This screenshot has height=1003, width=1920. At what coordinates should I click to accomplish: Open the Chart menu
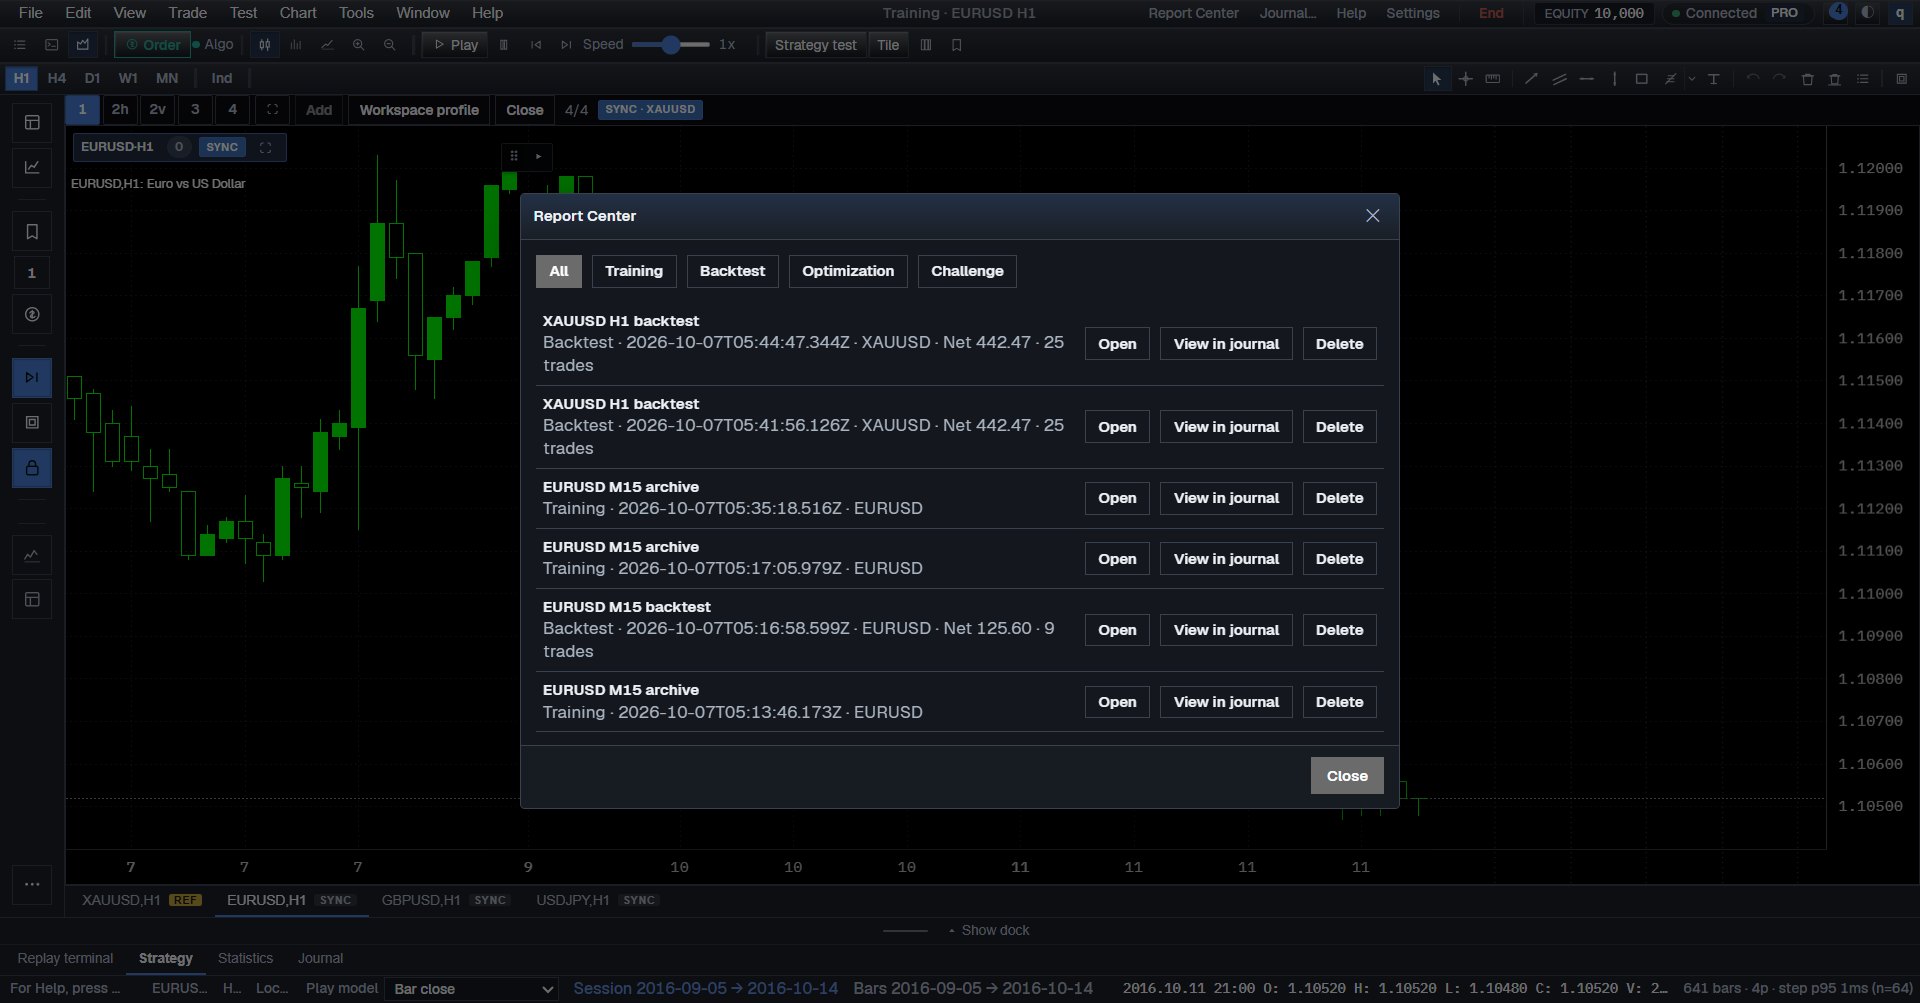click(x=298, y=13)
